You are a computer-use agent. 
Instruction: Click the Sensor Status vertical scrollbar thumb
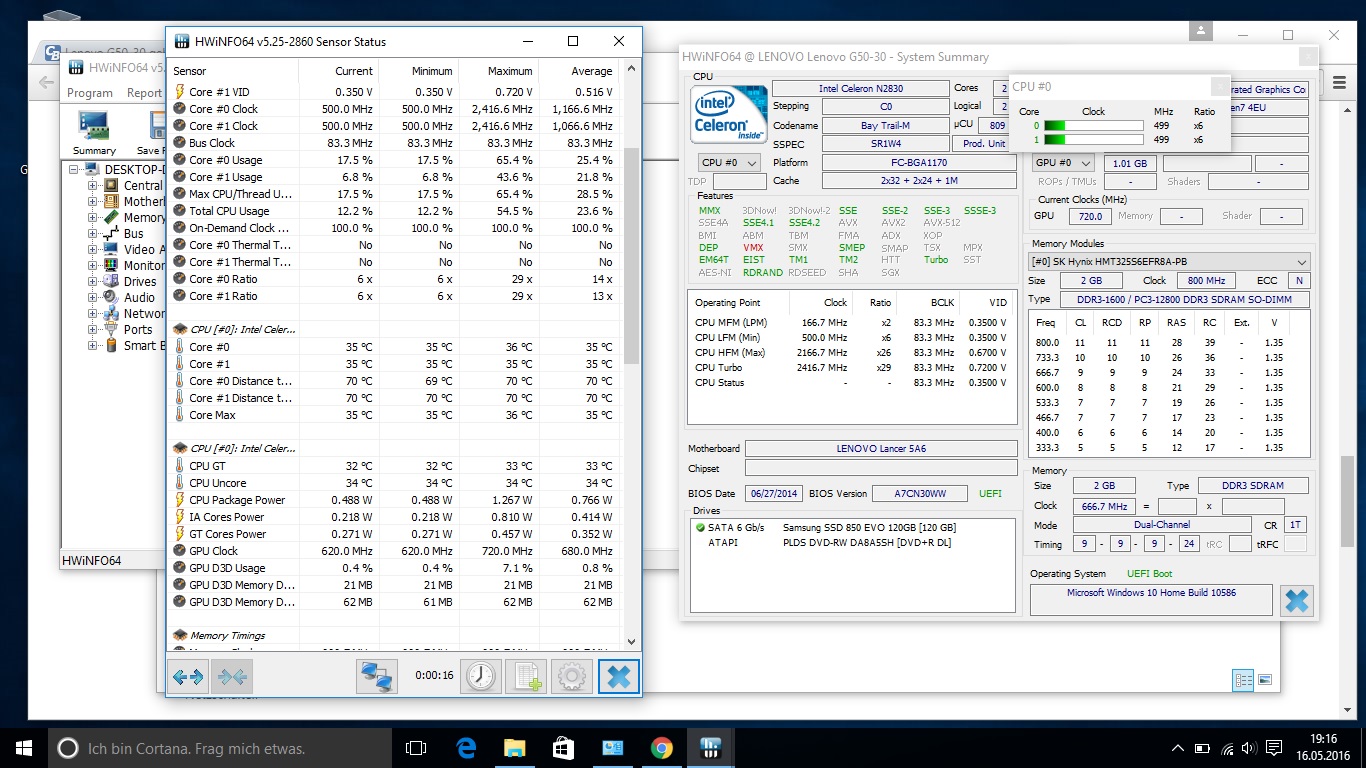coord(631,255)
